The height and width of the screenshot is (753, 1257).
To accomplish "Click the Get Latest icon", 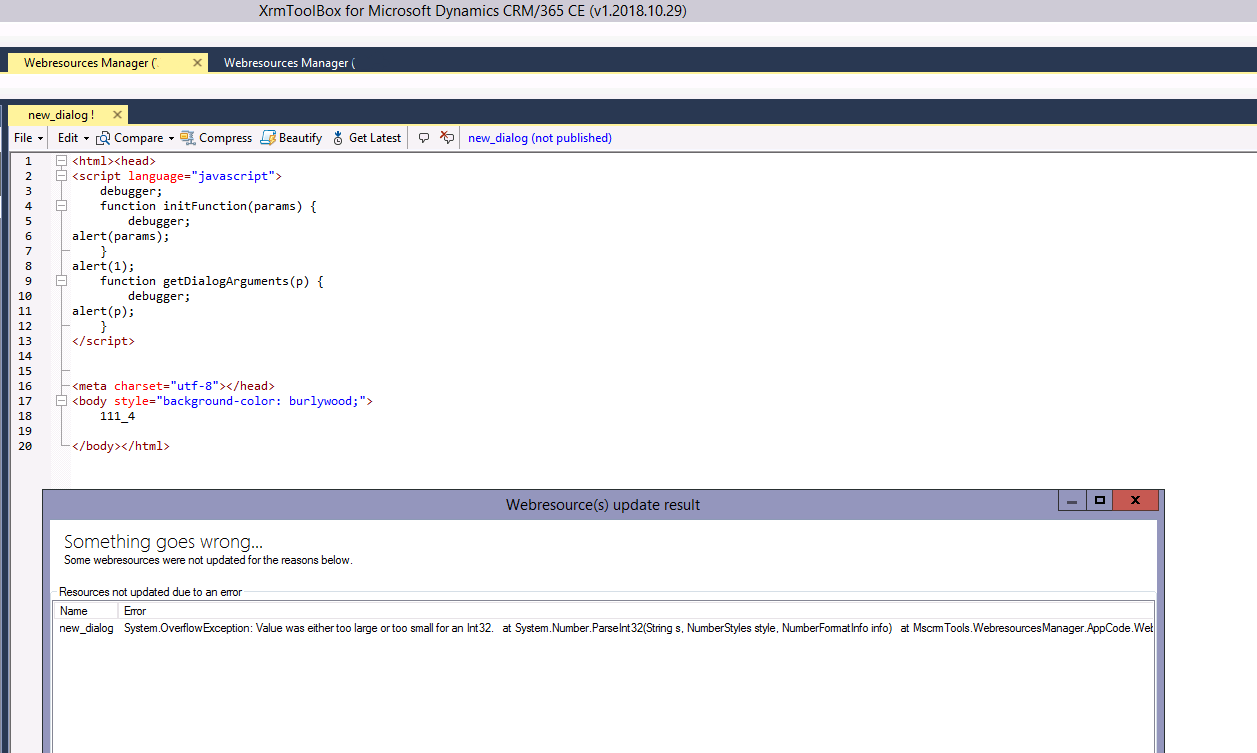I will pos(339,138).
